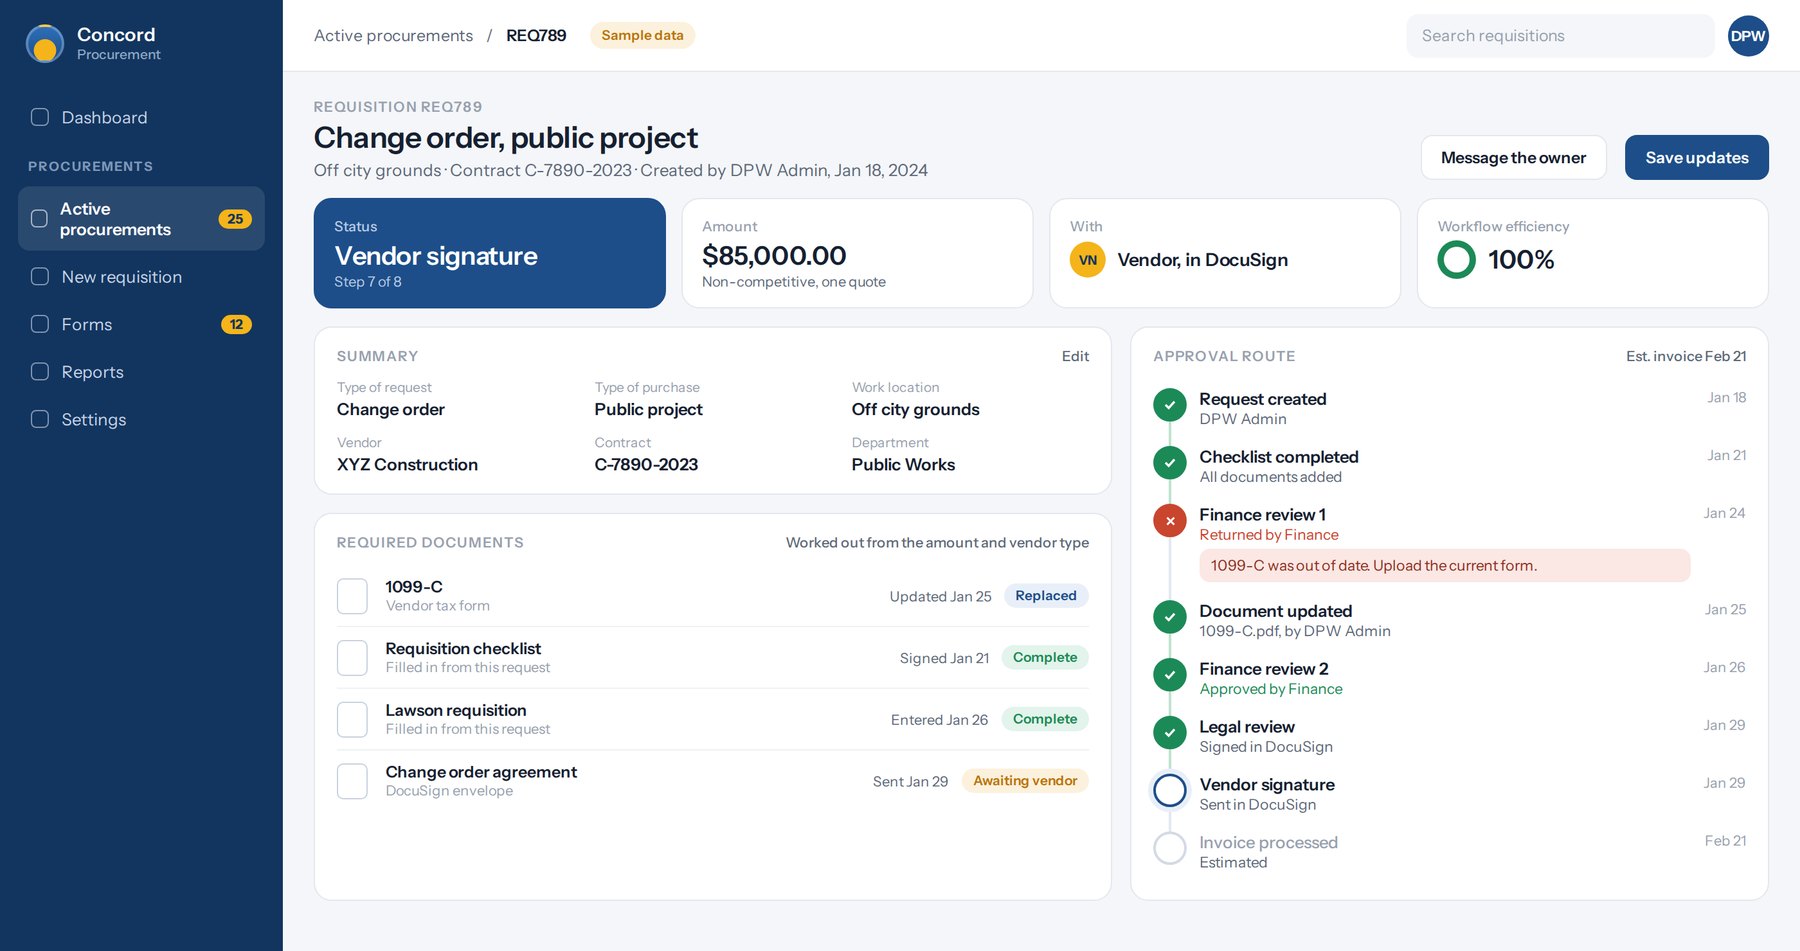Click Finance review 2 check icon

point(1170,675)
